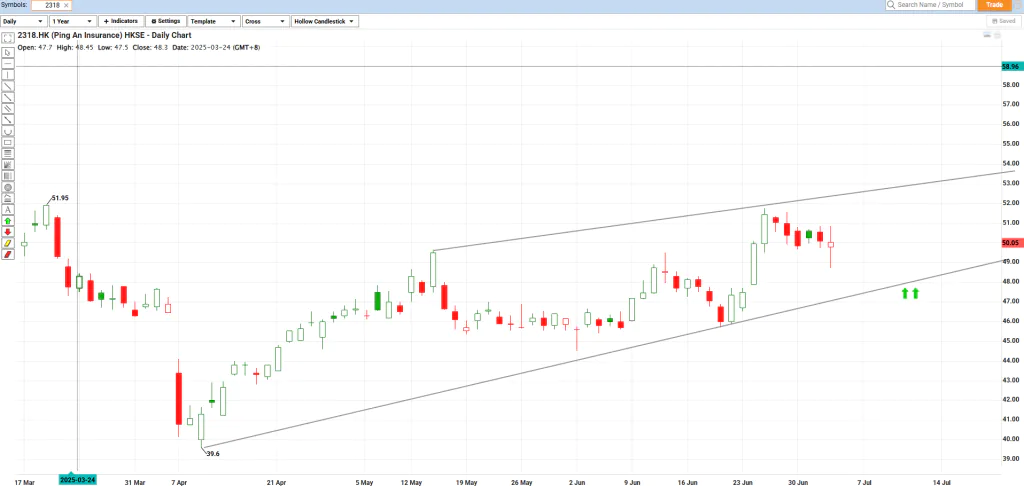Click the '14 Jul' date axis label
The height and width of the screenshot is (486, 1024).
(x=942, y=483)
